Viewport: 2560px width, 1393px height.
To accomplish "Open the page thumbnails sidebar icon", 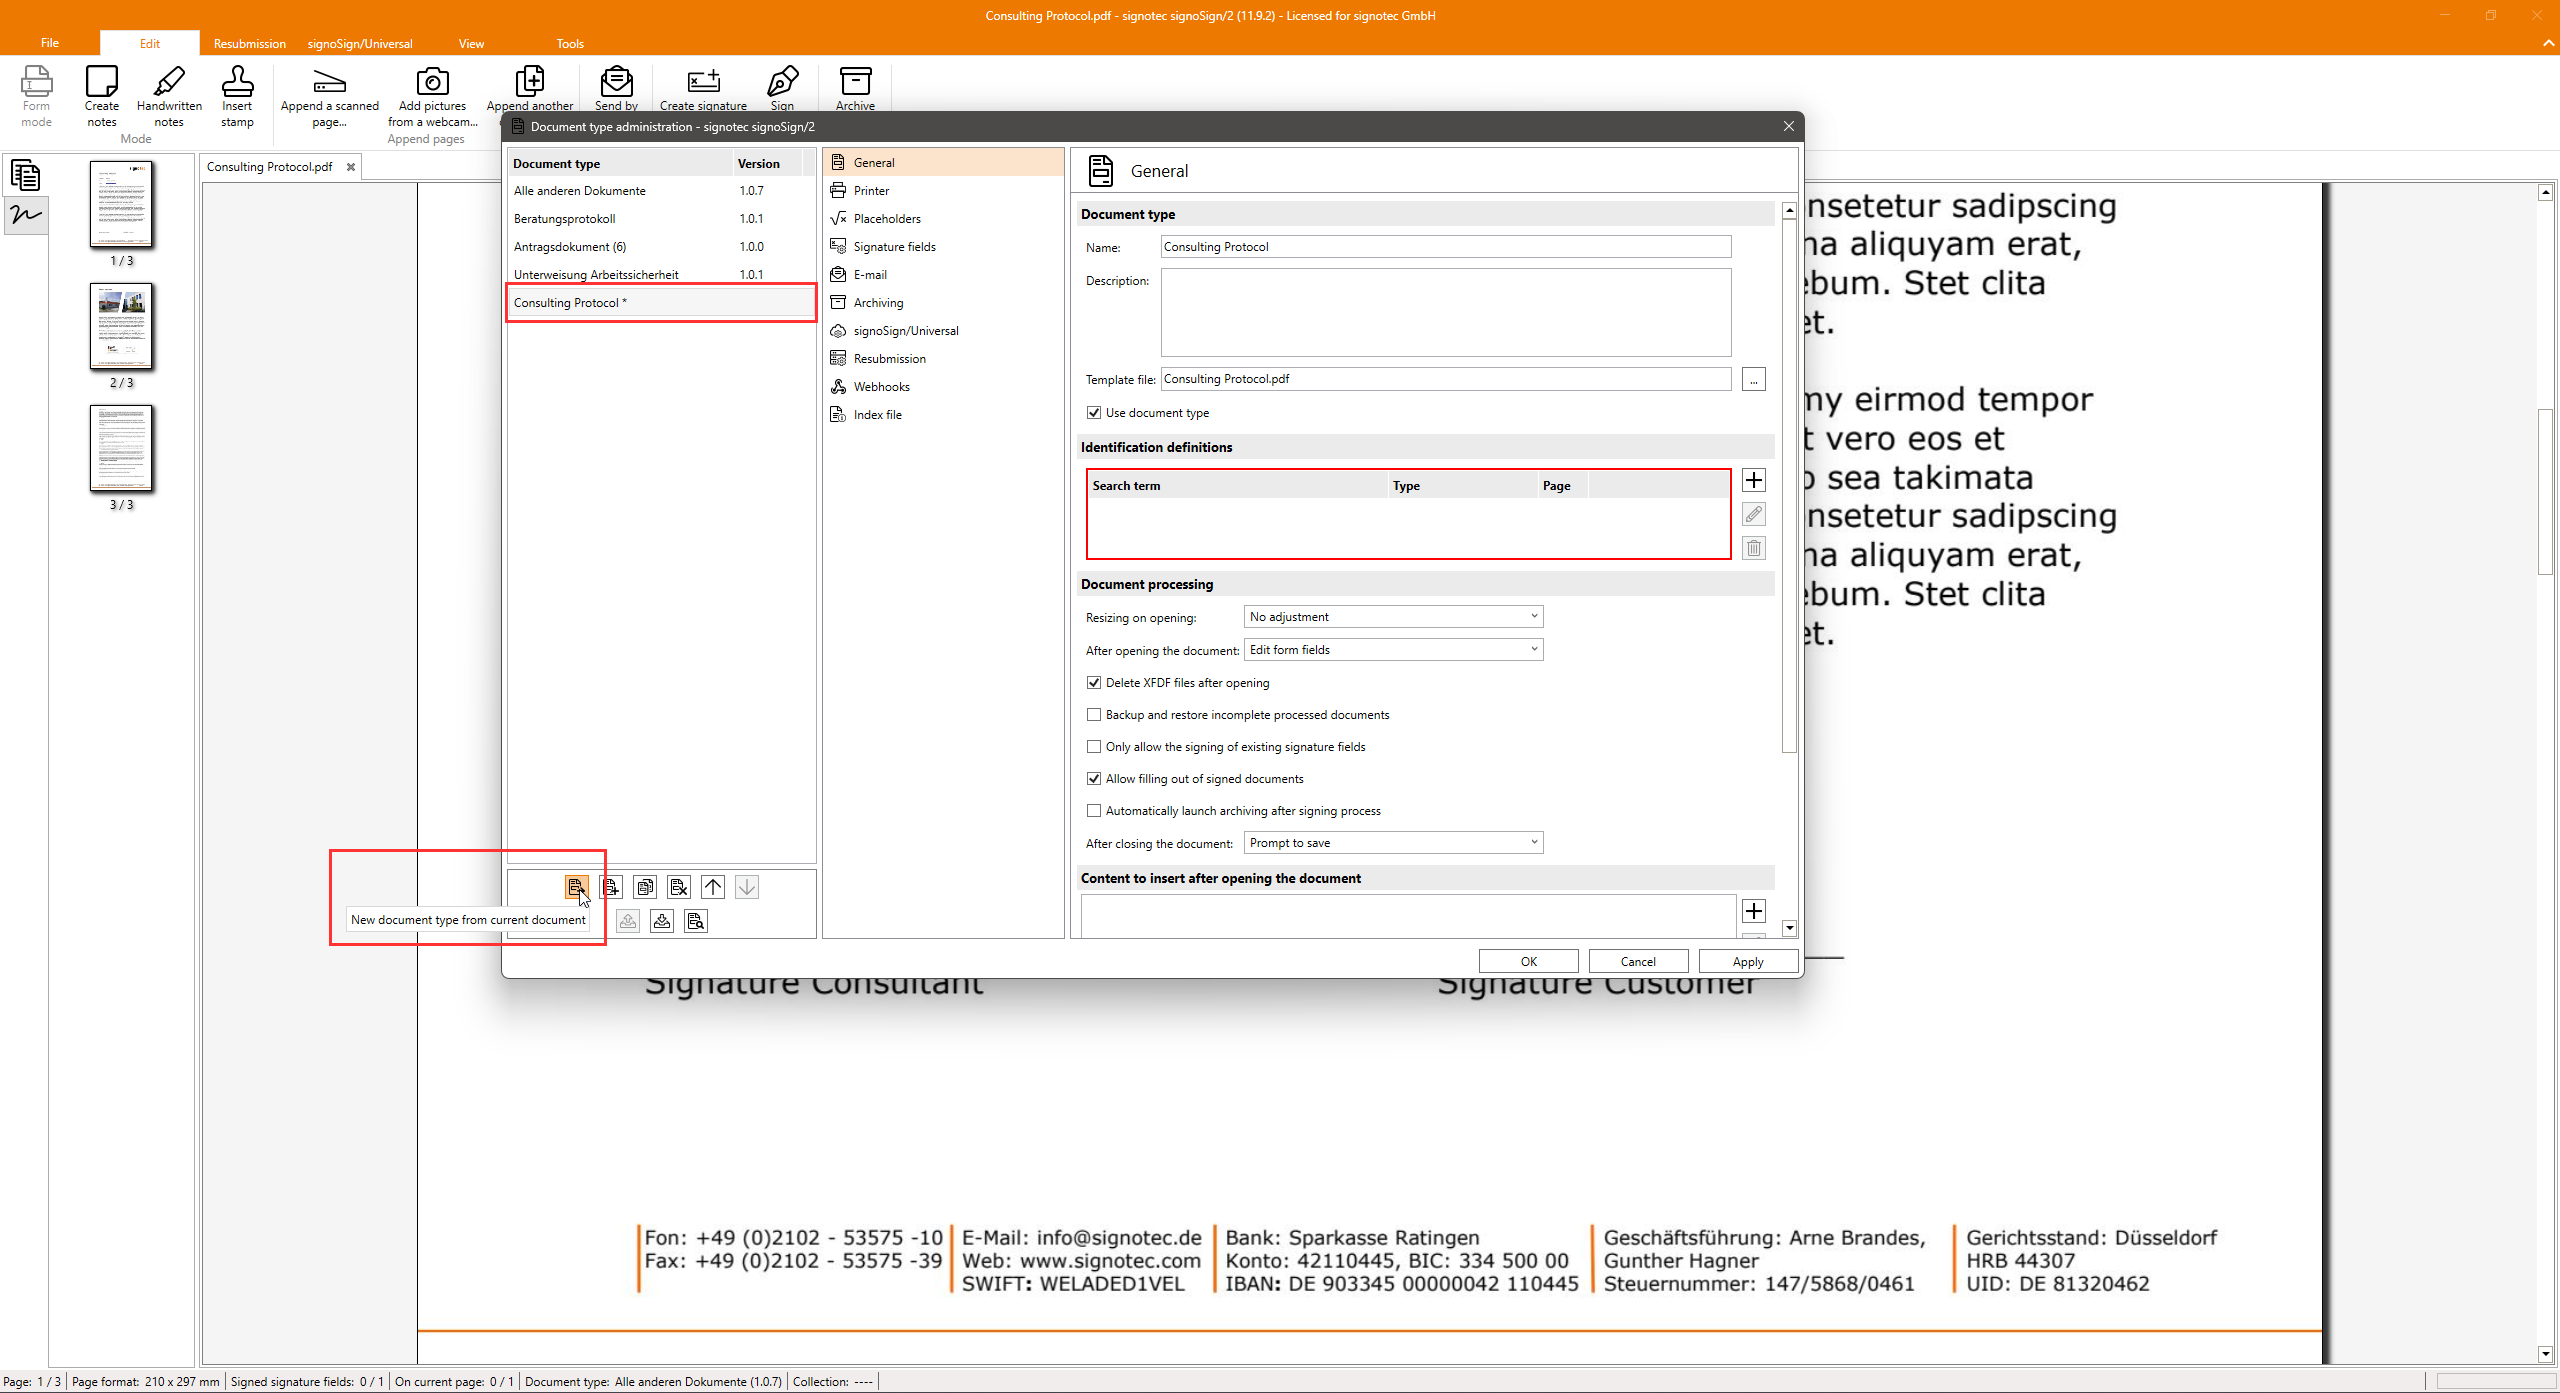I will point(26,175).
